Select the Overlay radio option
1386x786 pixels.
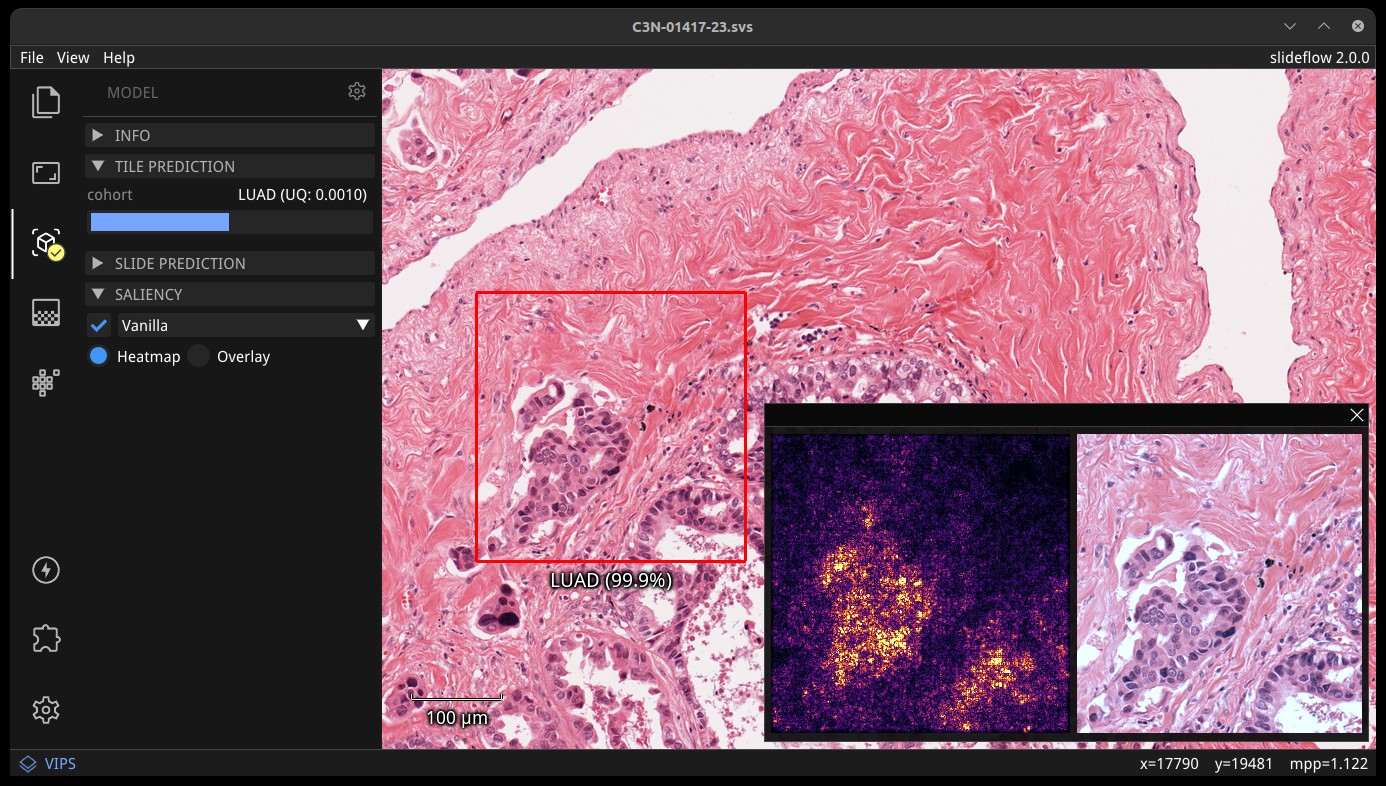[199, 356]
